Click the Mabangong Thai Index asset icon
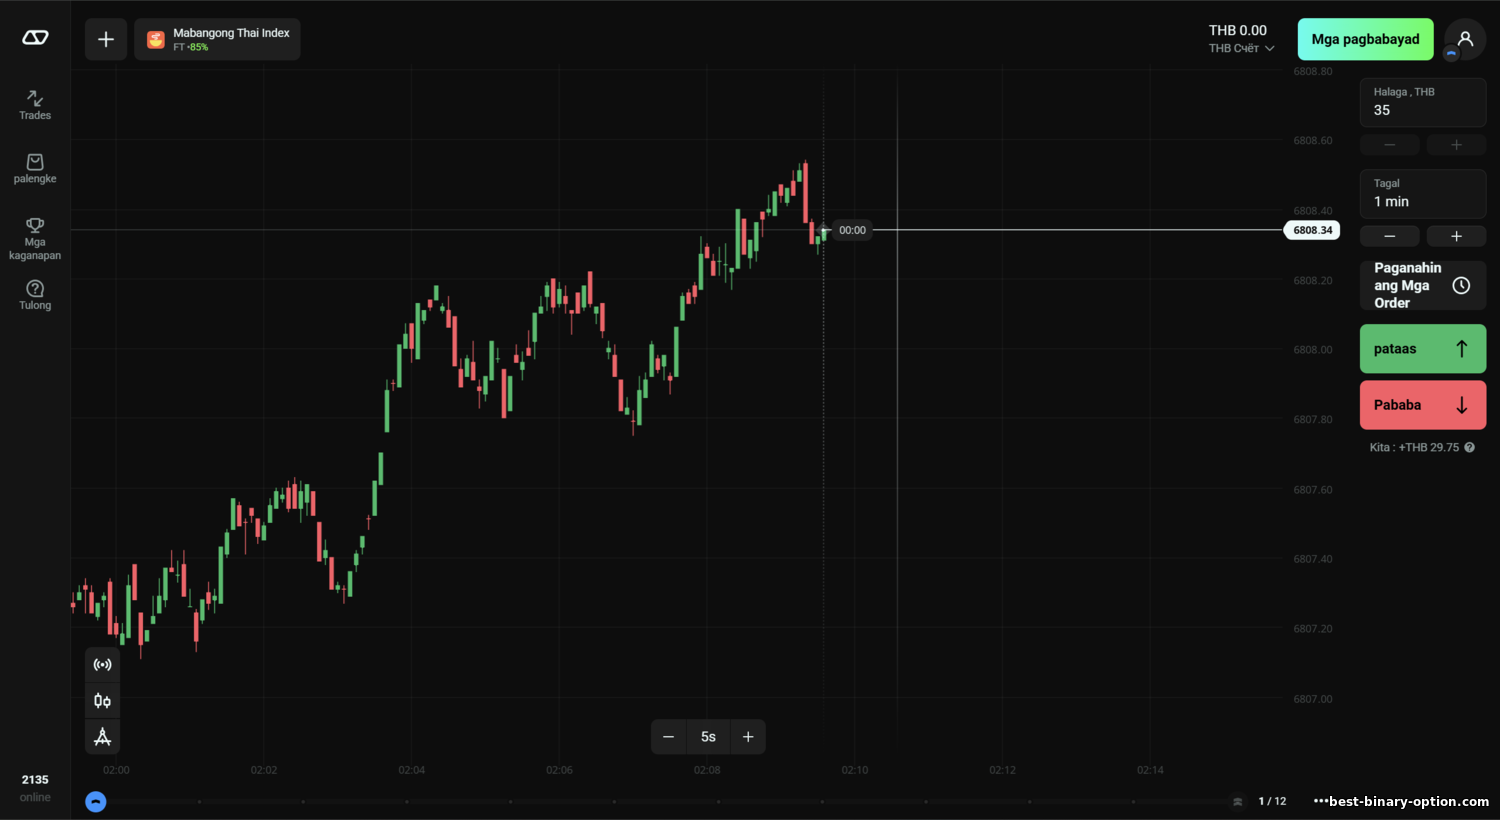This screenshot has width=1500, height=820. (156, 40)
